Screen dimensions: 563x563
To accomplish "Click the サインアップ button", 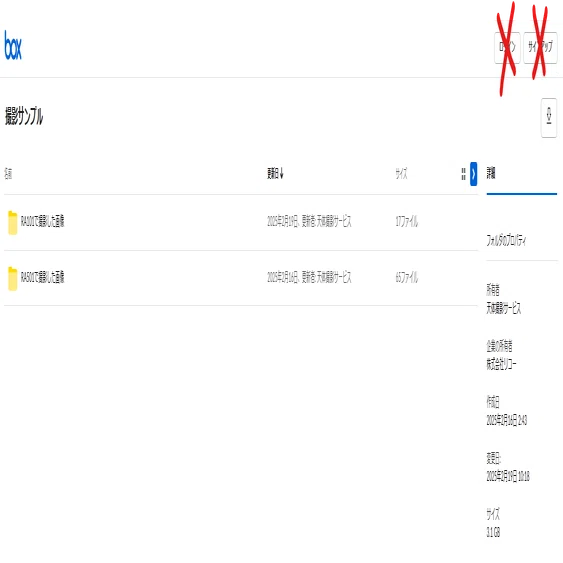I will pos(540,48).
